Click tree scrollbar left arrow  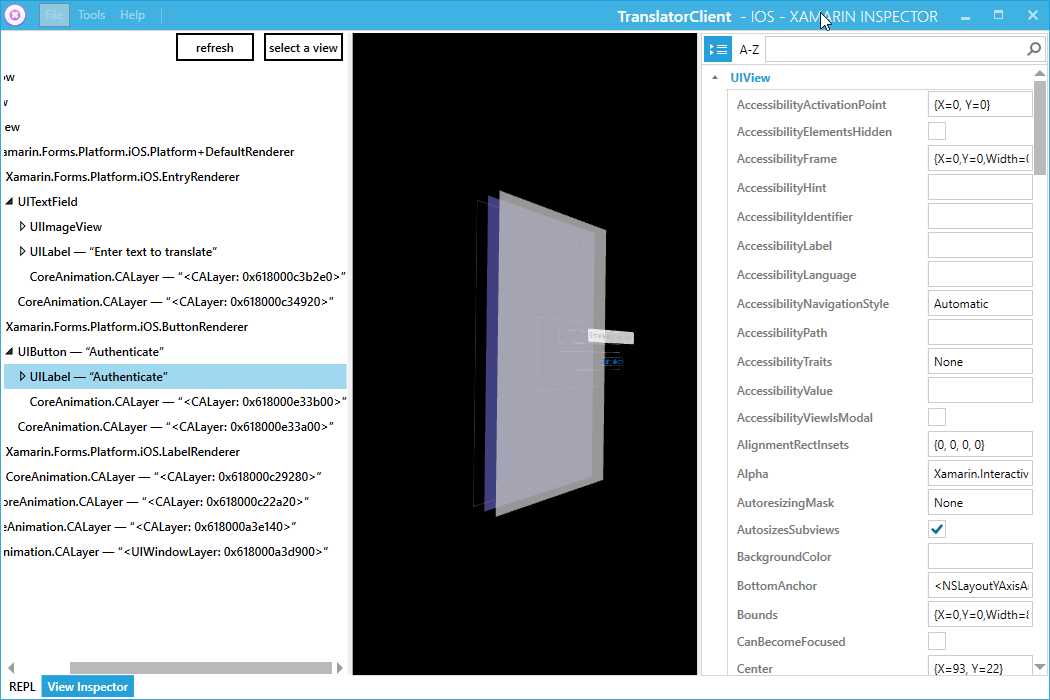[x=11, y=668]
